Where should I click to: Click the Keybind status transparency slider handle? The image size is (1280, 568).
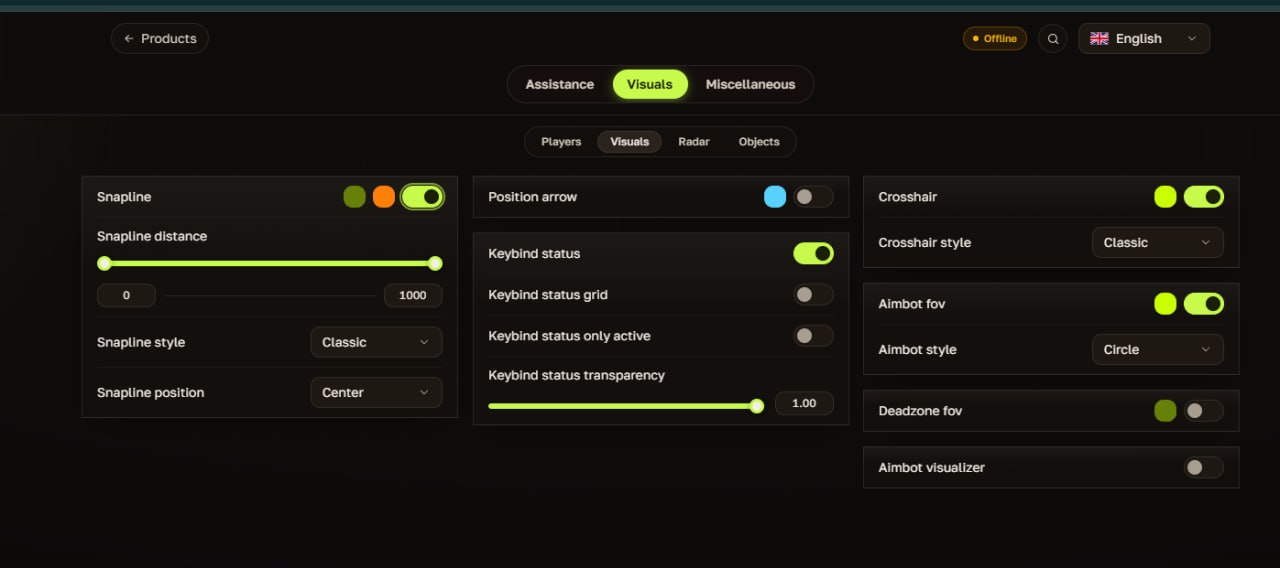[x=757, y=405]
